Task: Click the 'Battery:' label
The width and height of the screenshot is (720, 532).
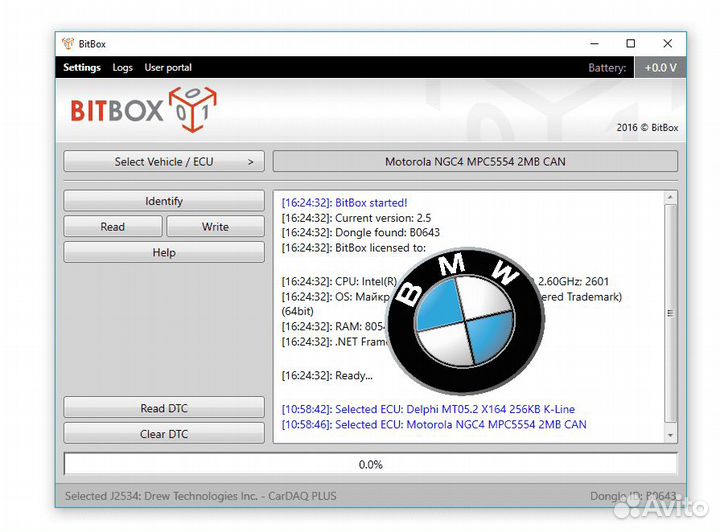Action: [x=607, y=68]
